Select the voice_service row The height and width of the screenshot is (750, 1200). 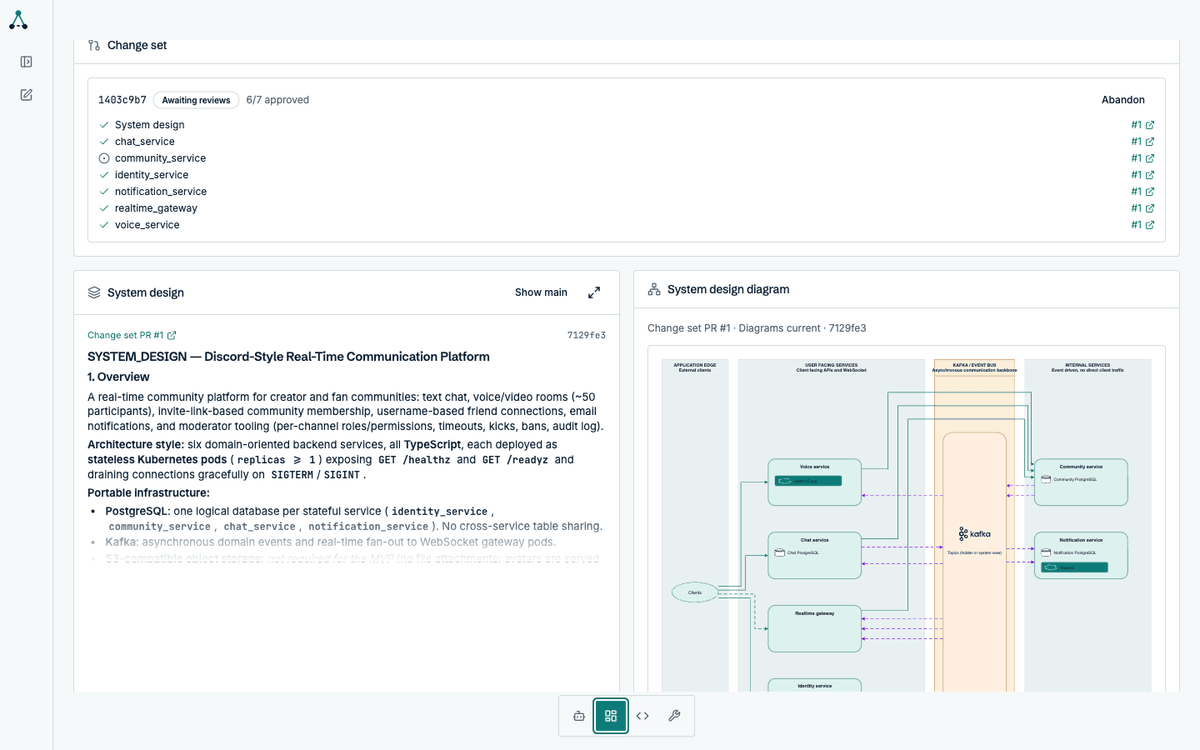[626, 225]
